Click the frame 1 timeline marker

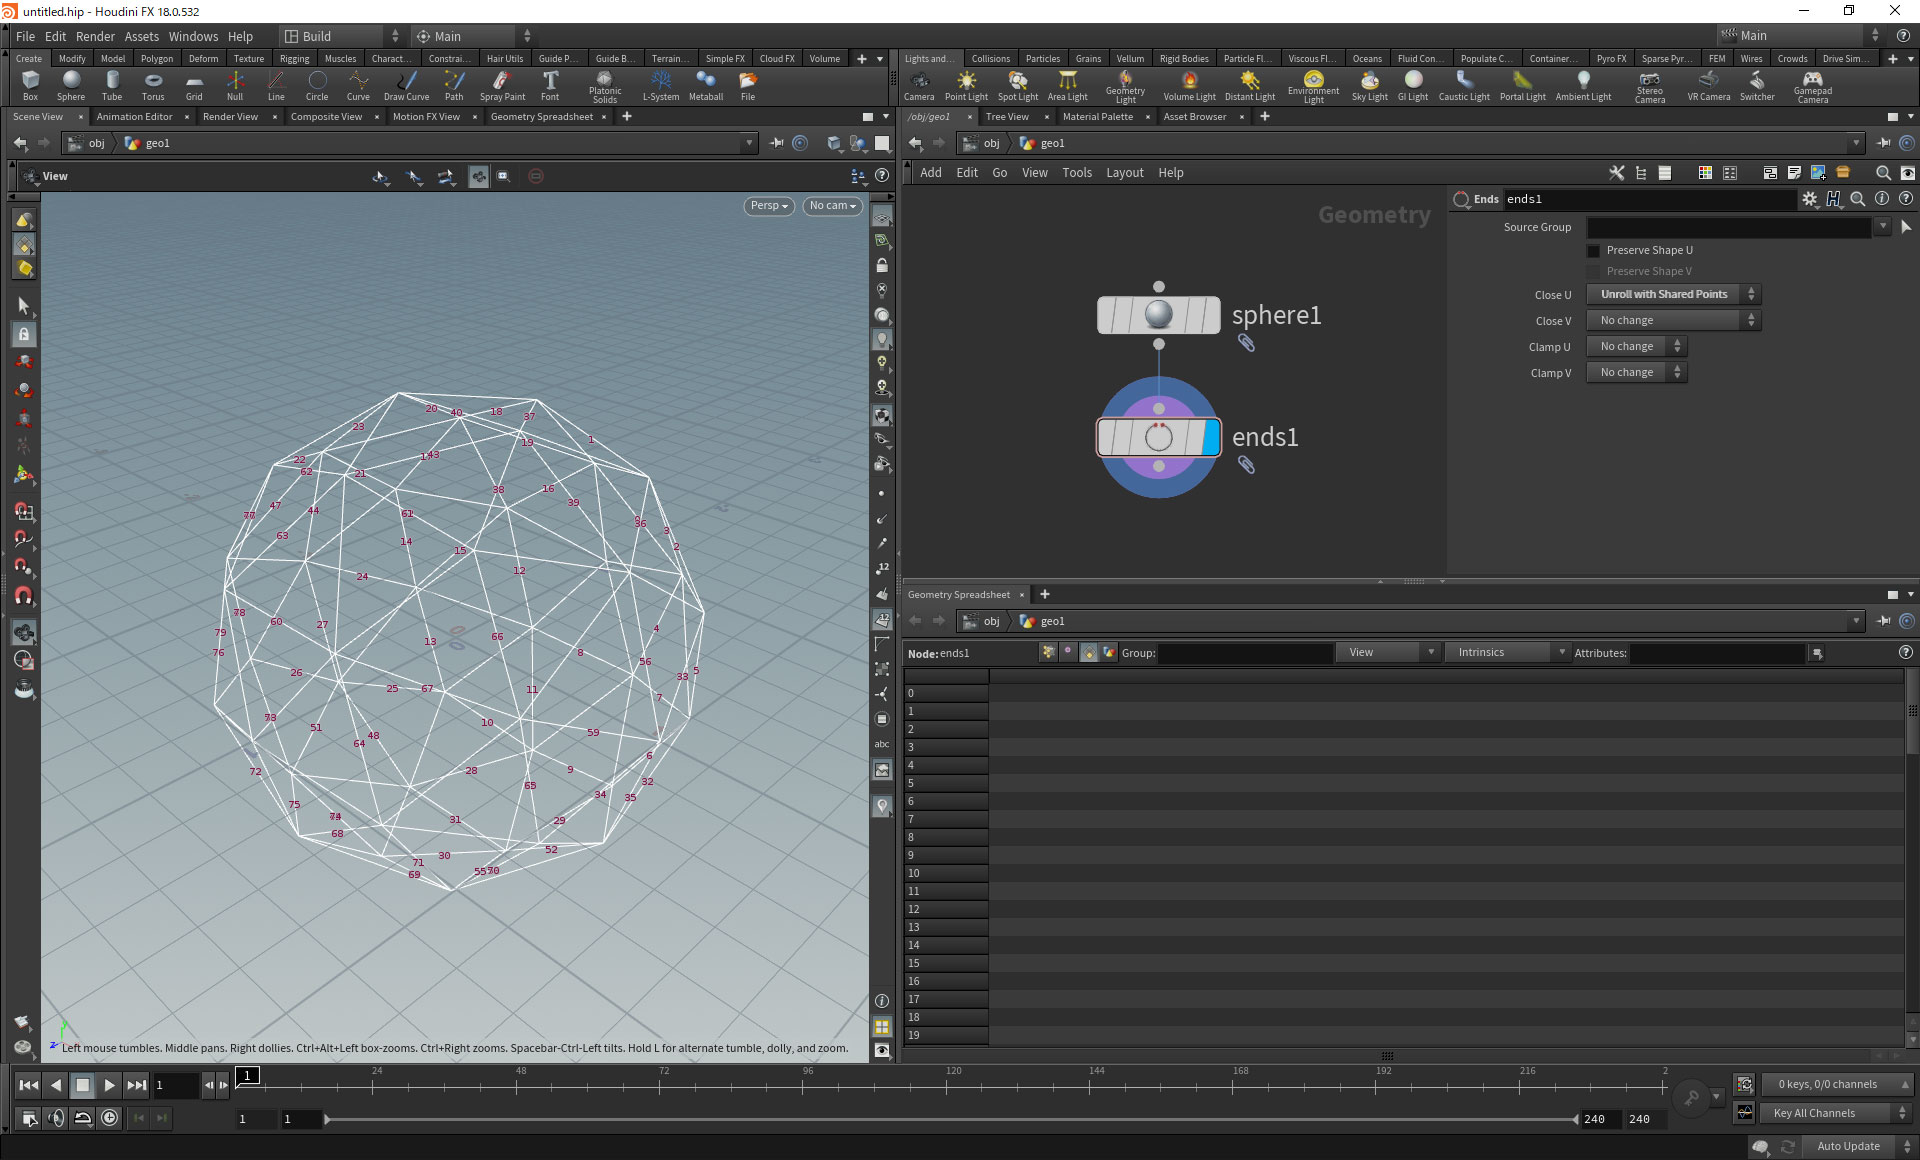(248, 1075)
